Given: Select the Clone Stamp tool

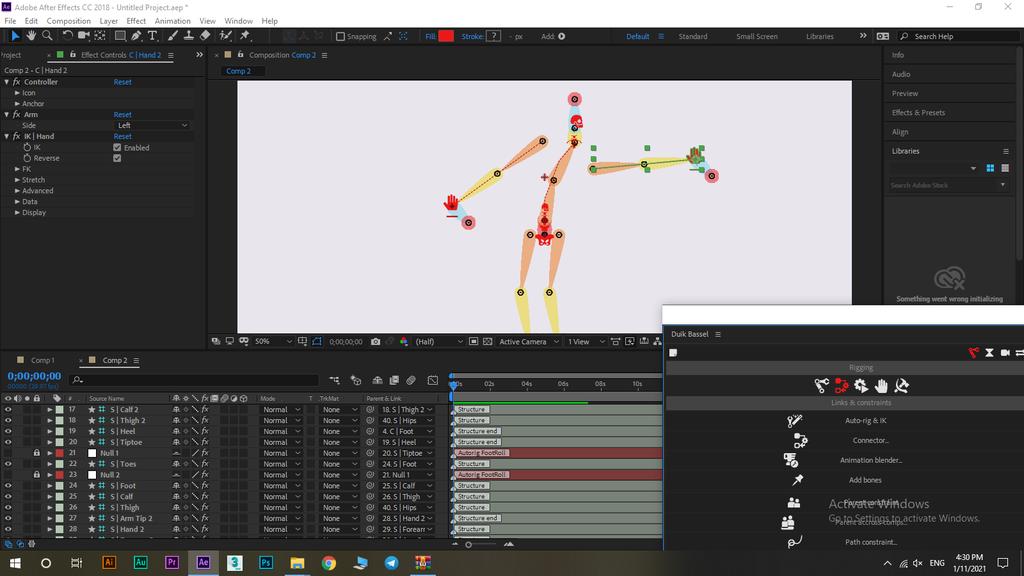Looking at the screenshot, I should pyautogui.click(x=189, y=36).
